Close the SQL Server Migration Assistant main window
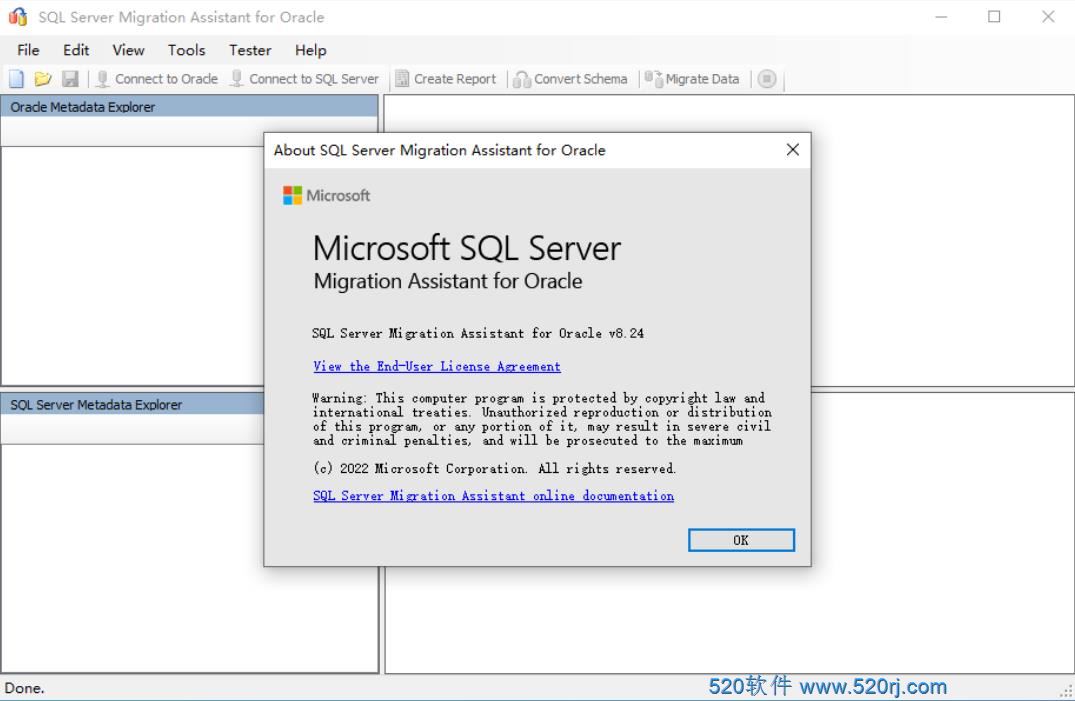Image resolution: width=1075 pixels, height=701 pixels. pos(1048,16)
